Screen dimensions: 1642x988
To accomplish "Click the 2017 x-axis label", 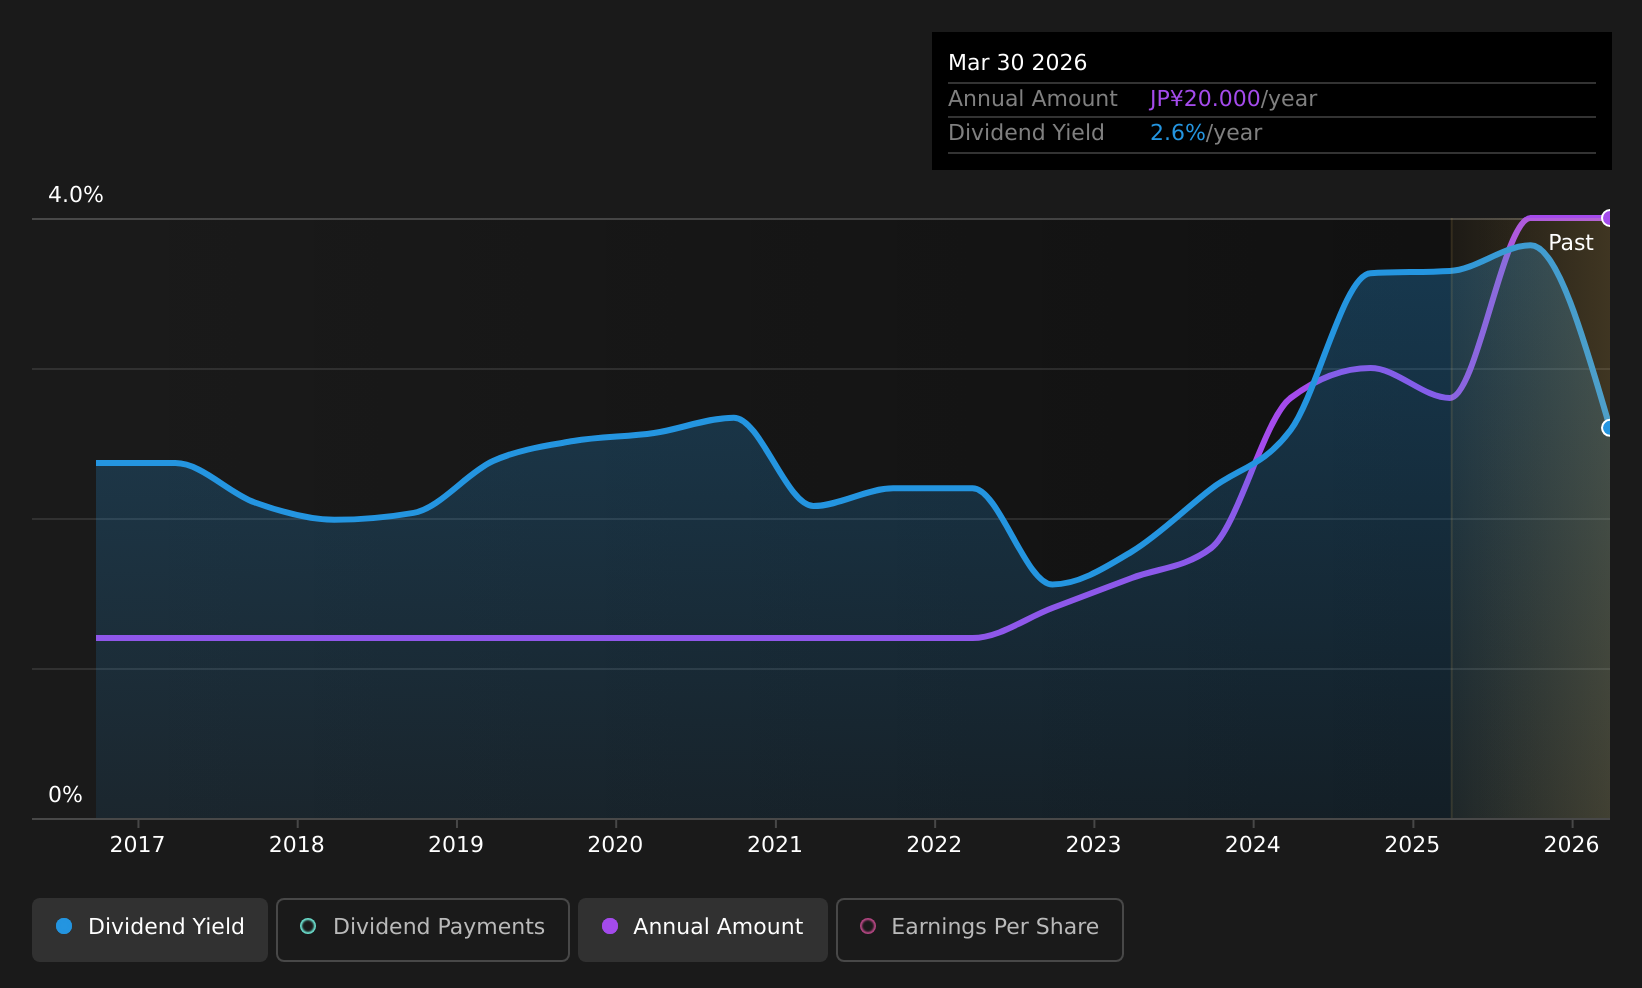I will 137,845.
